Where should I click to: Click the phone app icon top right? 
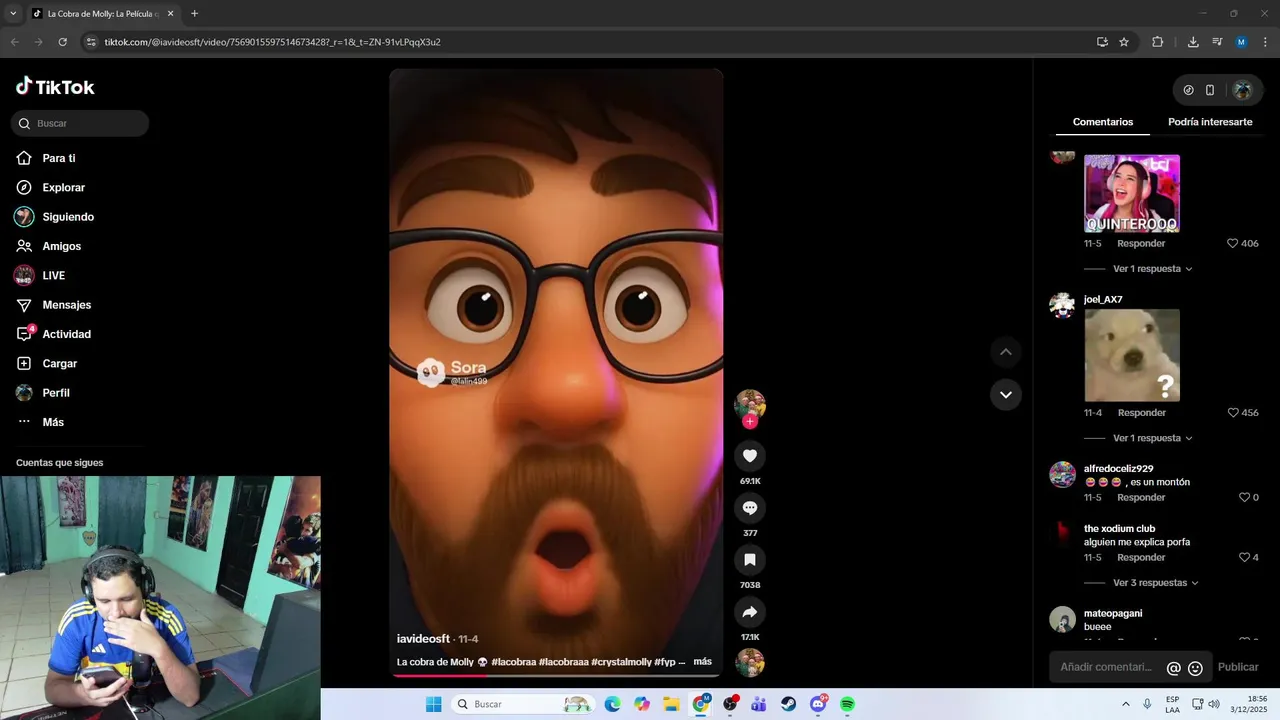pyautogui.click(x=1210, y=90)
